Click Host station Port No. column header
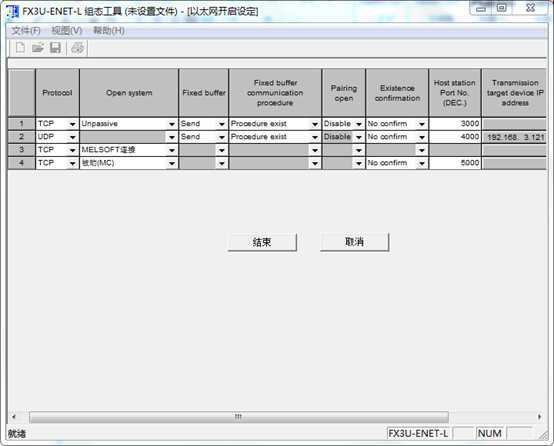Screen dimensions: 554x446 455,93
